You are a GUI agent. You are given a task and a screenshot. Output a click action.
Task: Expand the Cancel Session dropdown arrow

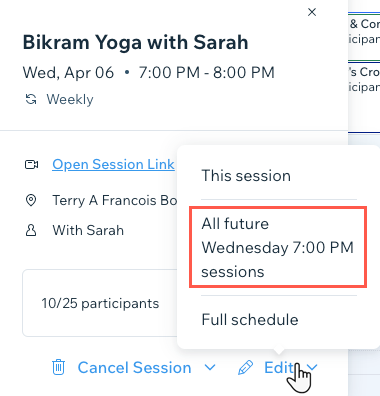click(x=210, y=367)
